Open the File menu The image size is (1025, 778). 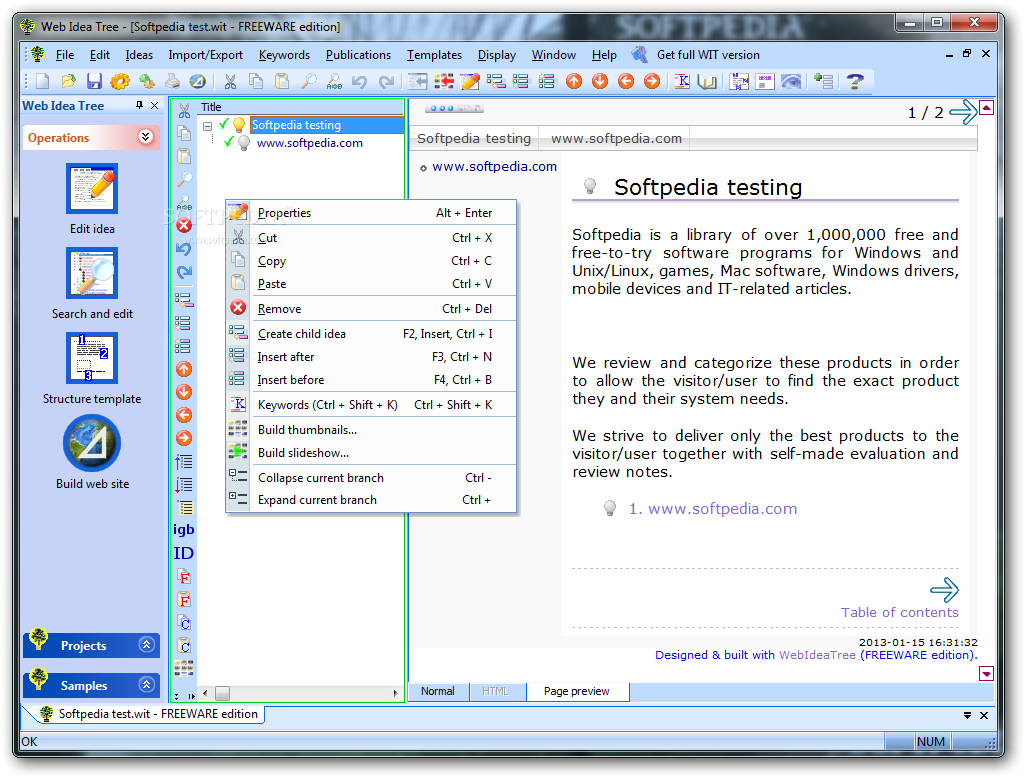65,55
